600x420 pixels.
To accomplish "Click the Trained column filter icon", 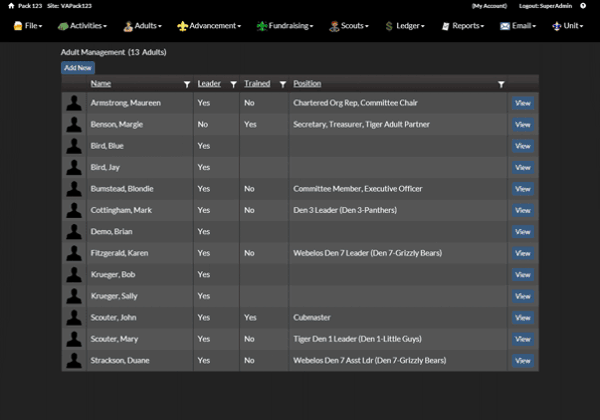I will click(283, 84).
